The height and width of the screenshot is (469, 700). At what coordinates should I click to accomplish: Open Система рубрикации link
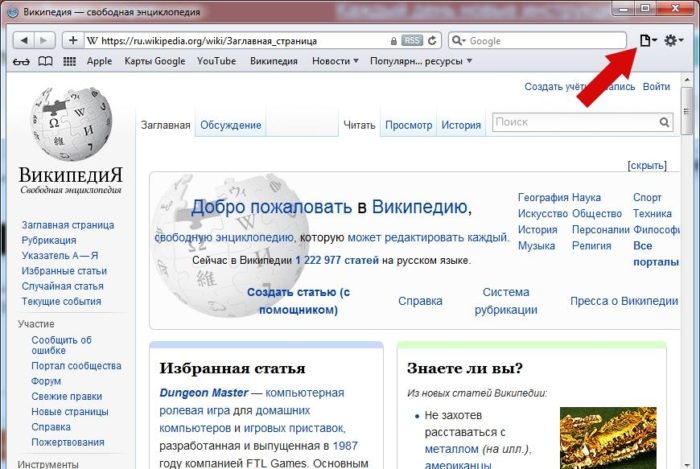pyautogui.click(x=506, y=301)
